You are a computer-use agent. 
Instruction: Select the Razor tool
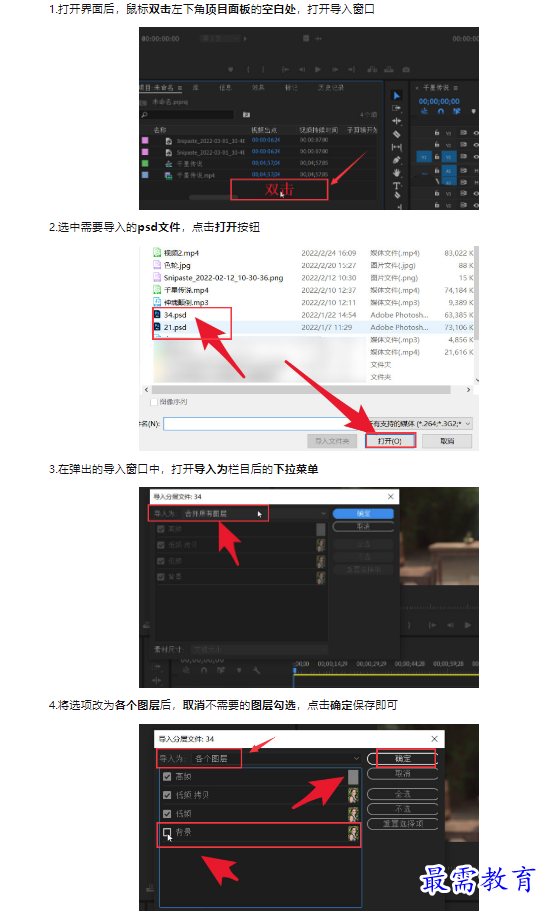[397, 134]
